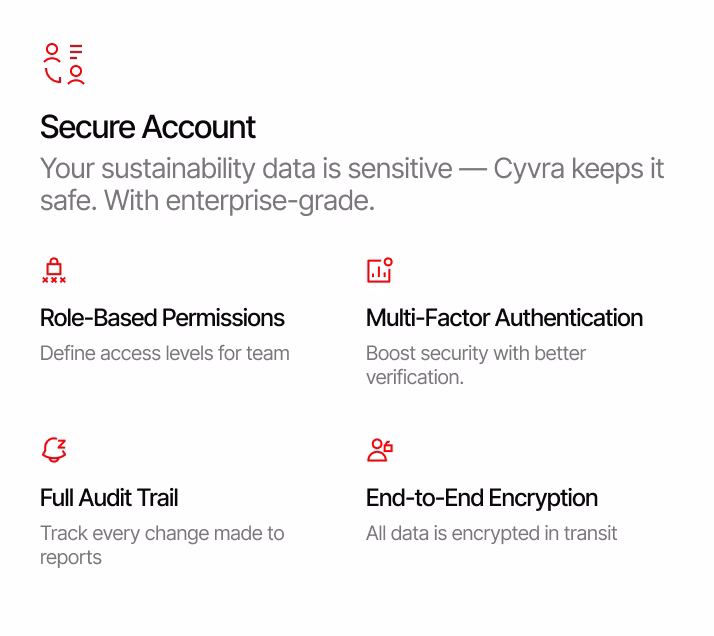The image size is (714, 636).
Task: Click the user accounts icon above Secure Account
Action: pos(64,63)
